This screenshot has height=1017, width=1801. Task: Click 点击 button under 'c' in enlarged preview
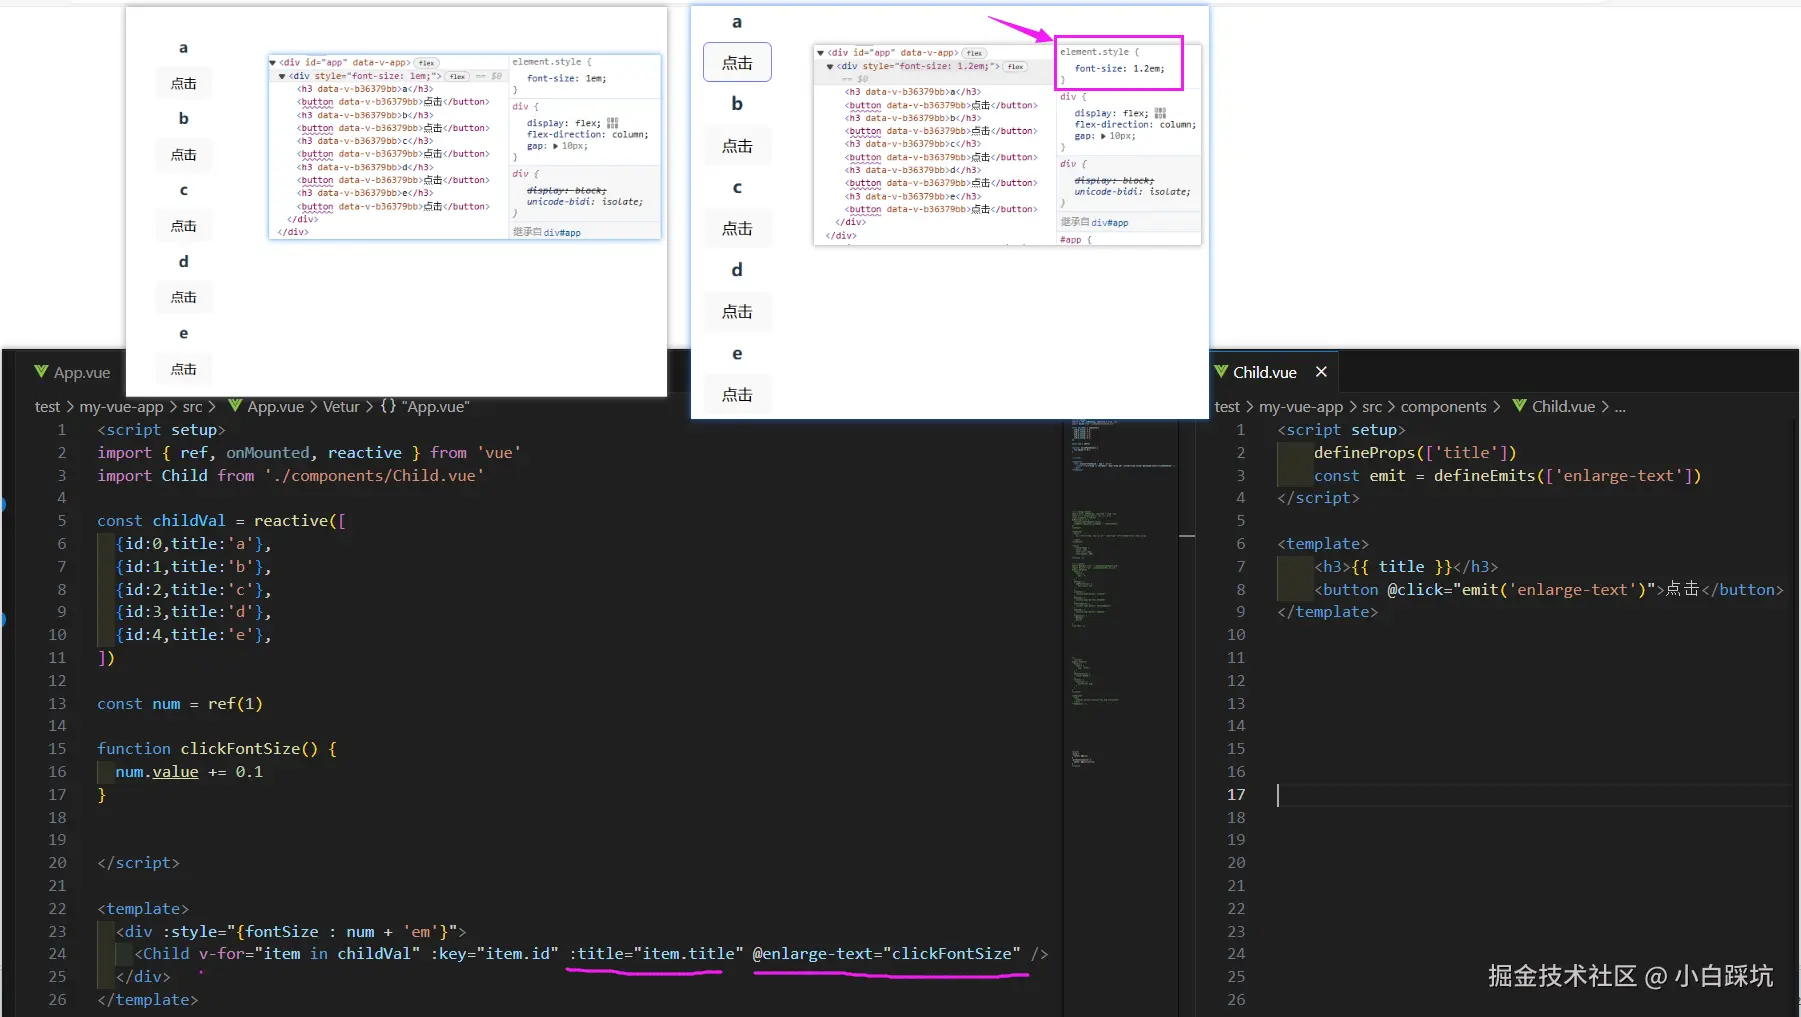[737, 229]
